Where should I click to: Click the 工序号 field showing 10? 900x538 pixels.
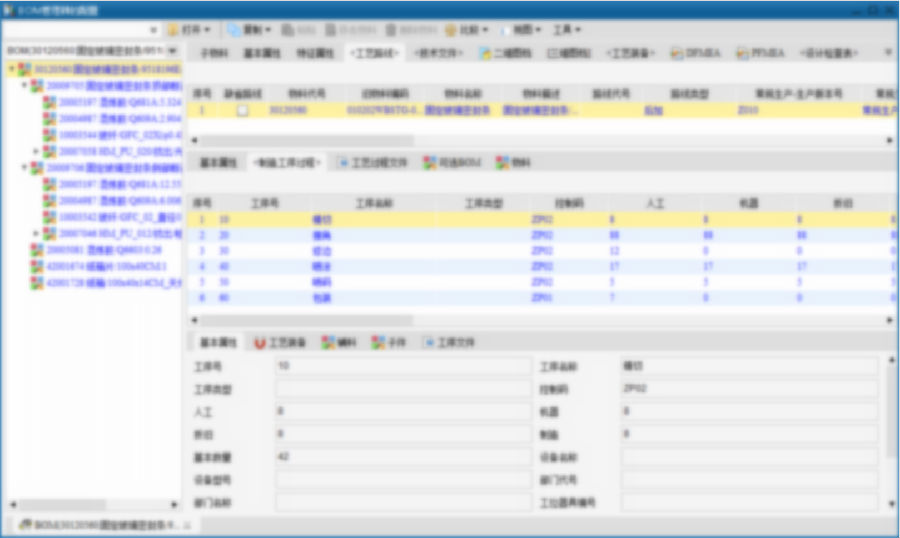(x=403, y=366)
